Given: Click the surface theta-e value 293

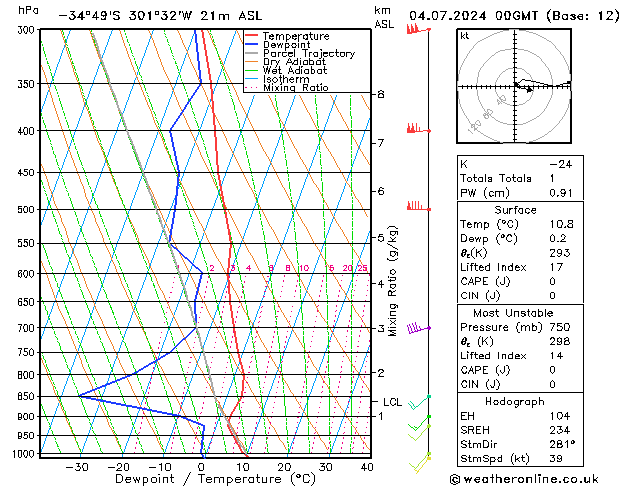Looking at the screenshot, I should coord(560,253).
